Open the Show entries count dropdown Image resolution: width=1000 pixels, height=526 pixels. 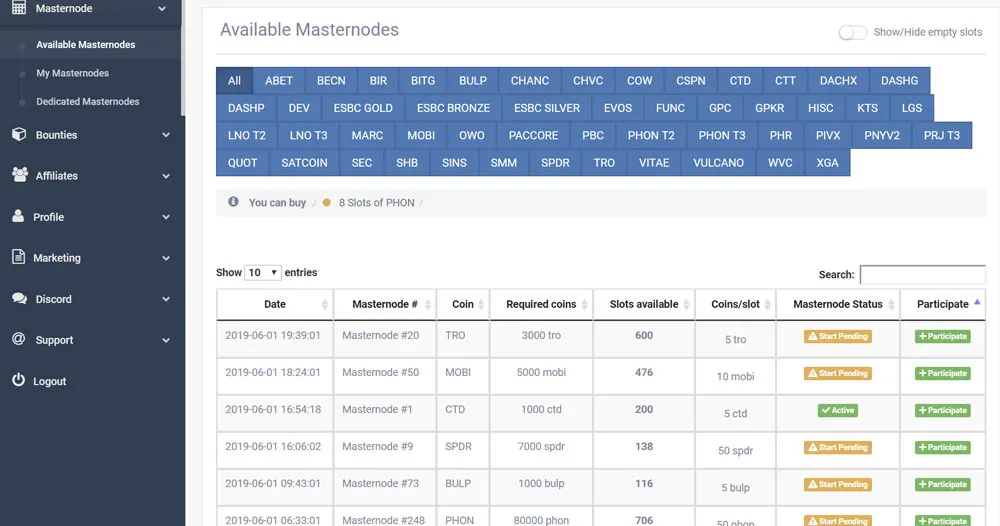[263, 272]
